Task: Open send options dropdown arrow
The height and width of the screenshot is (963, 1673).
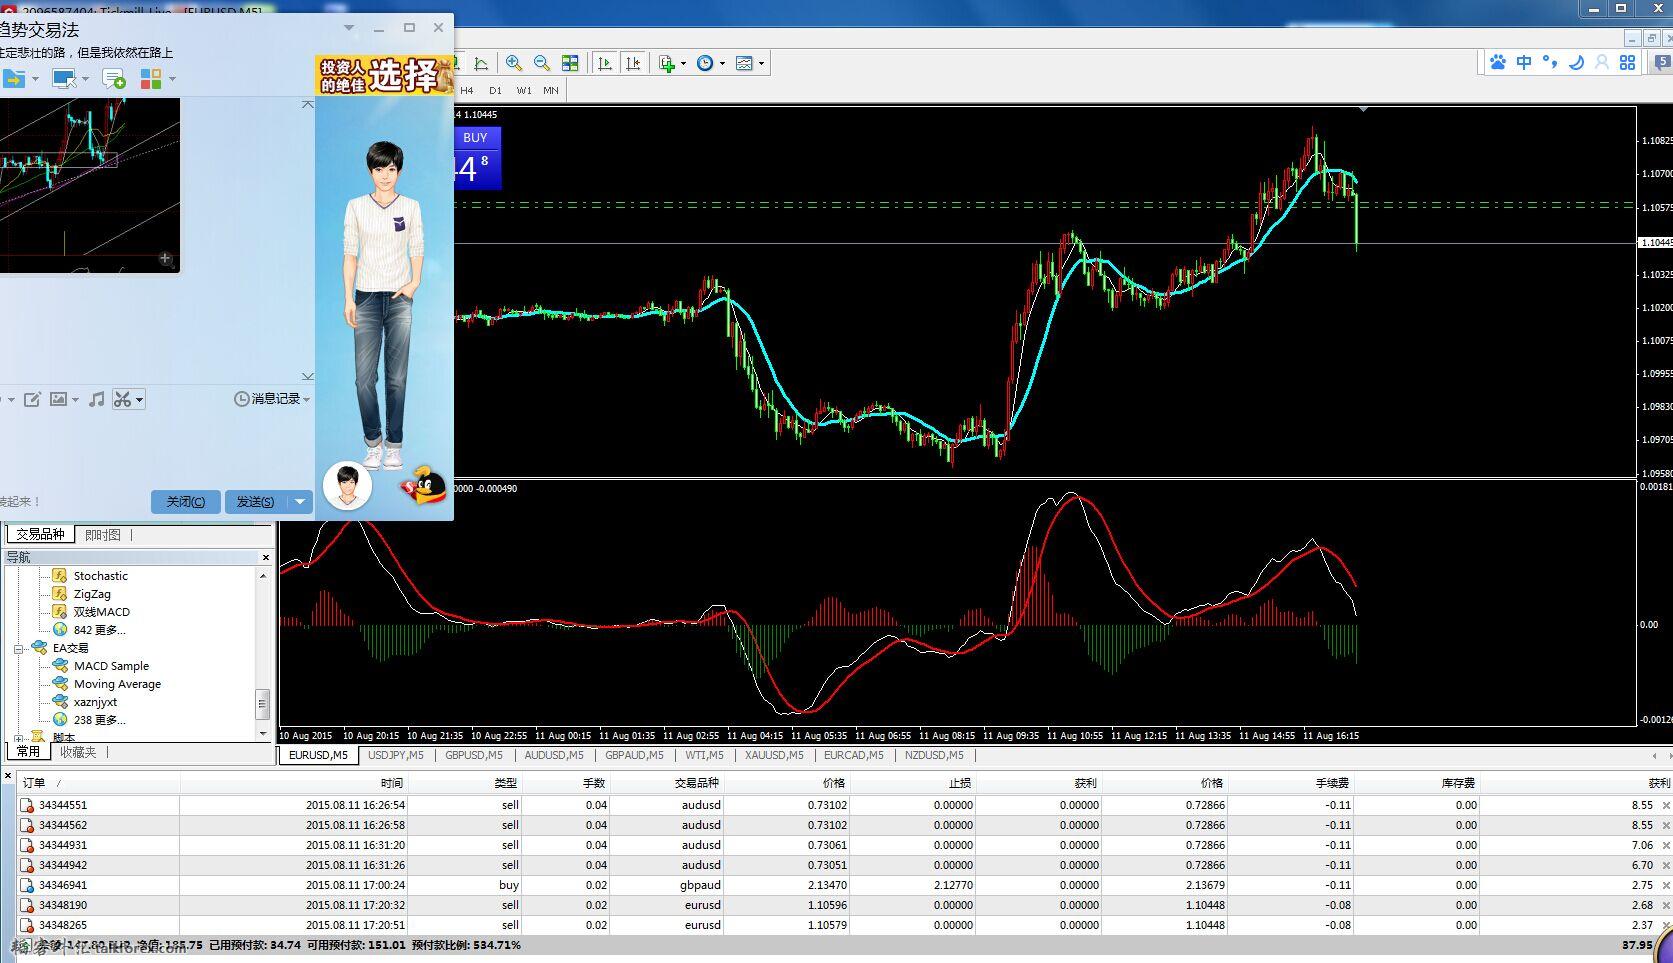Action: (300, 502)
